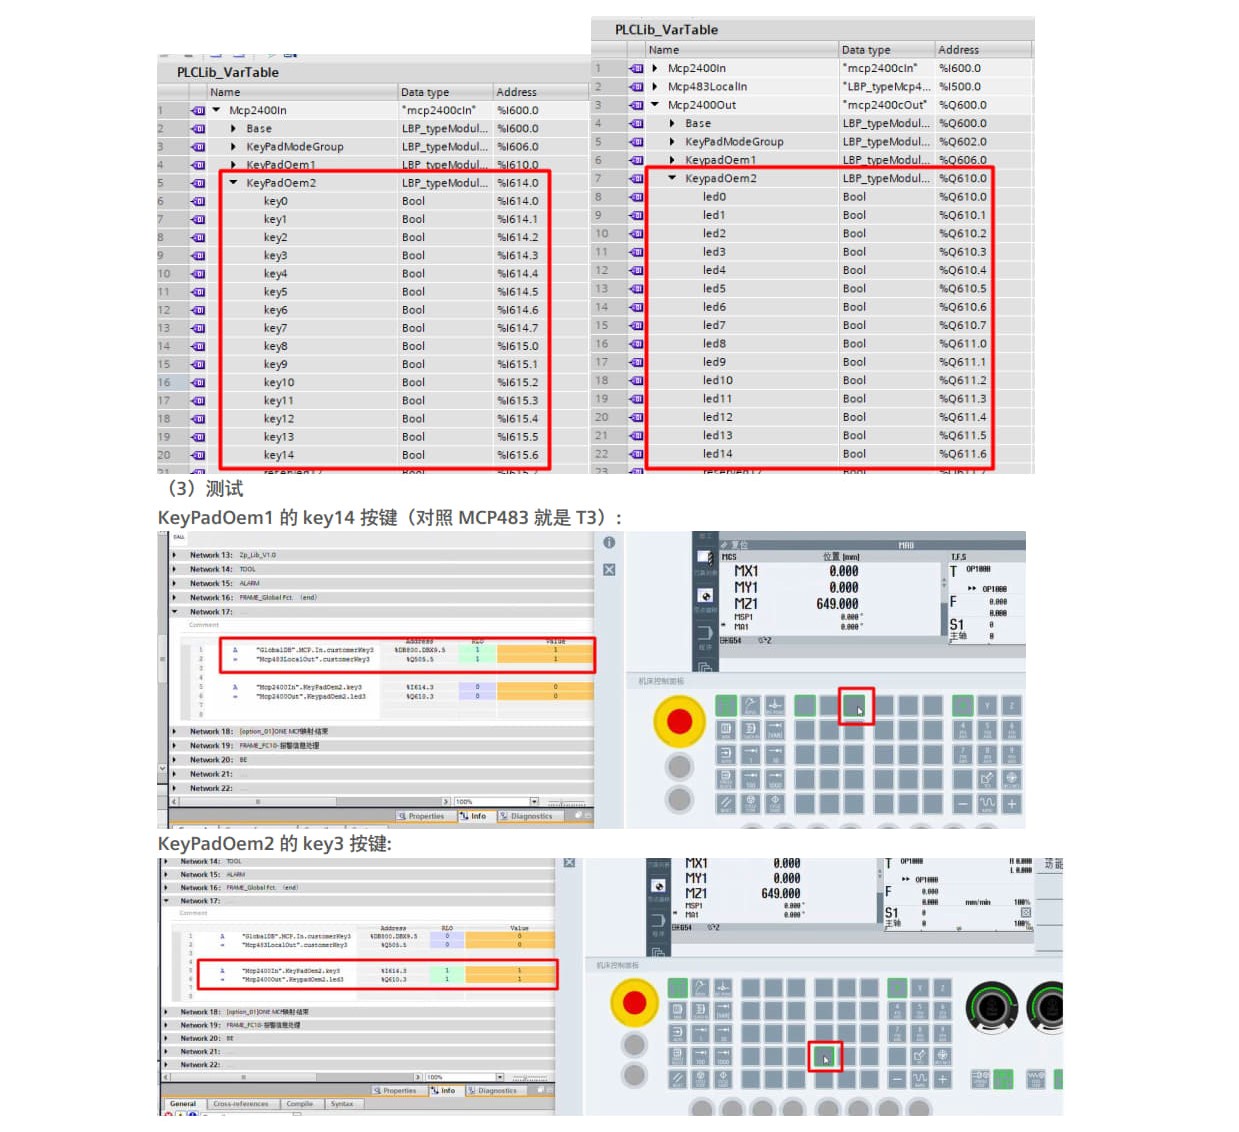Click the minus key in the KeyPadOem1 test panel
The height and width of the screenshot is (1132, 1239).
[x=962, y=803]
